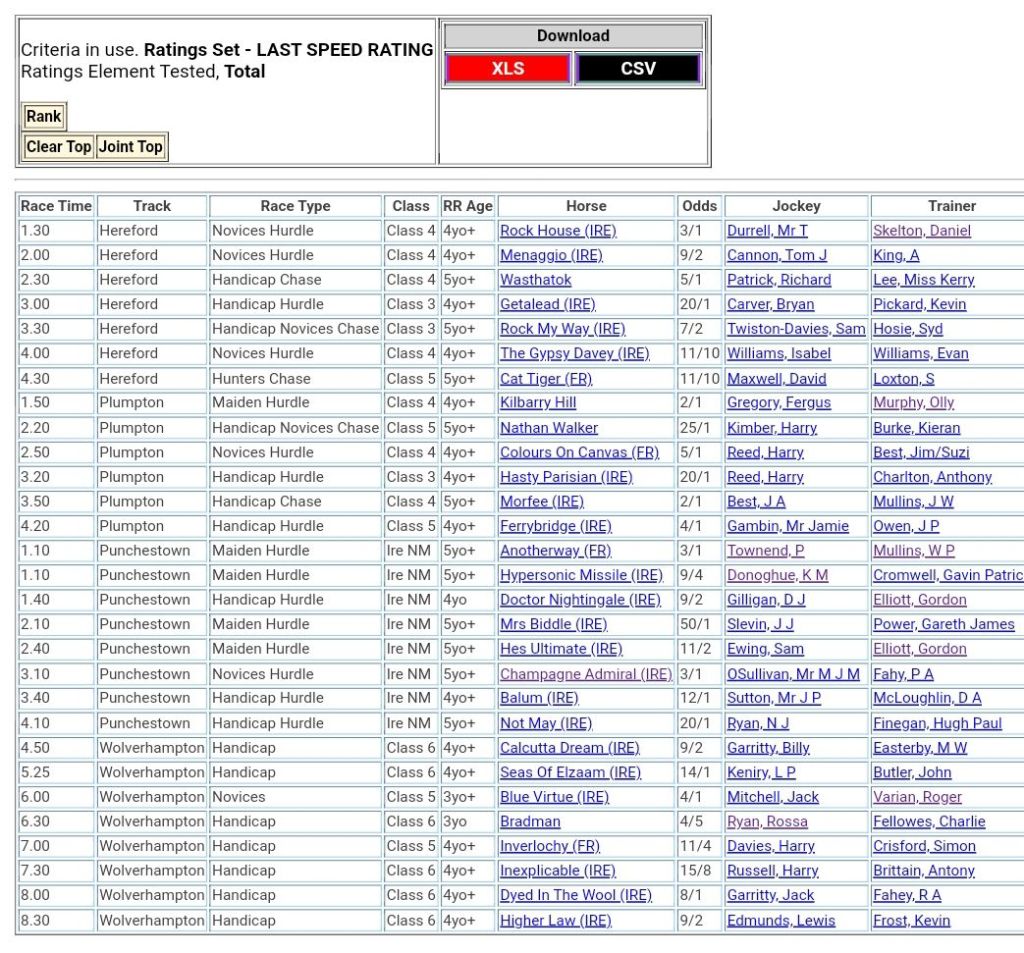Image resolution: width=1024 pixels, height=953 pixels.
Task: Click jockey Twiston-Davies, Sam
Action: (796, 329)
